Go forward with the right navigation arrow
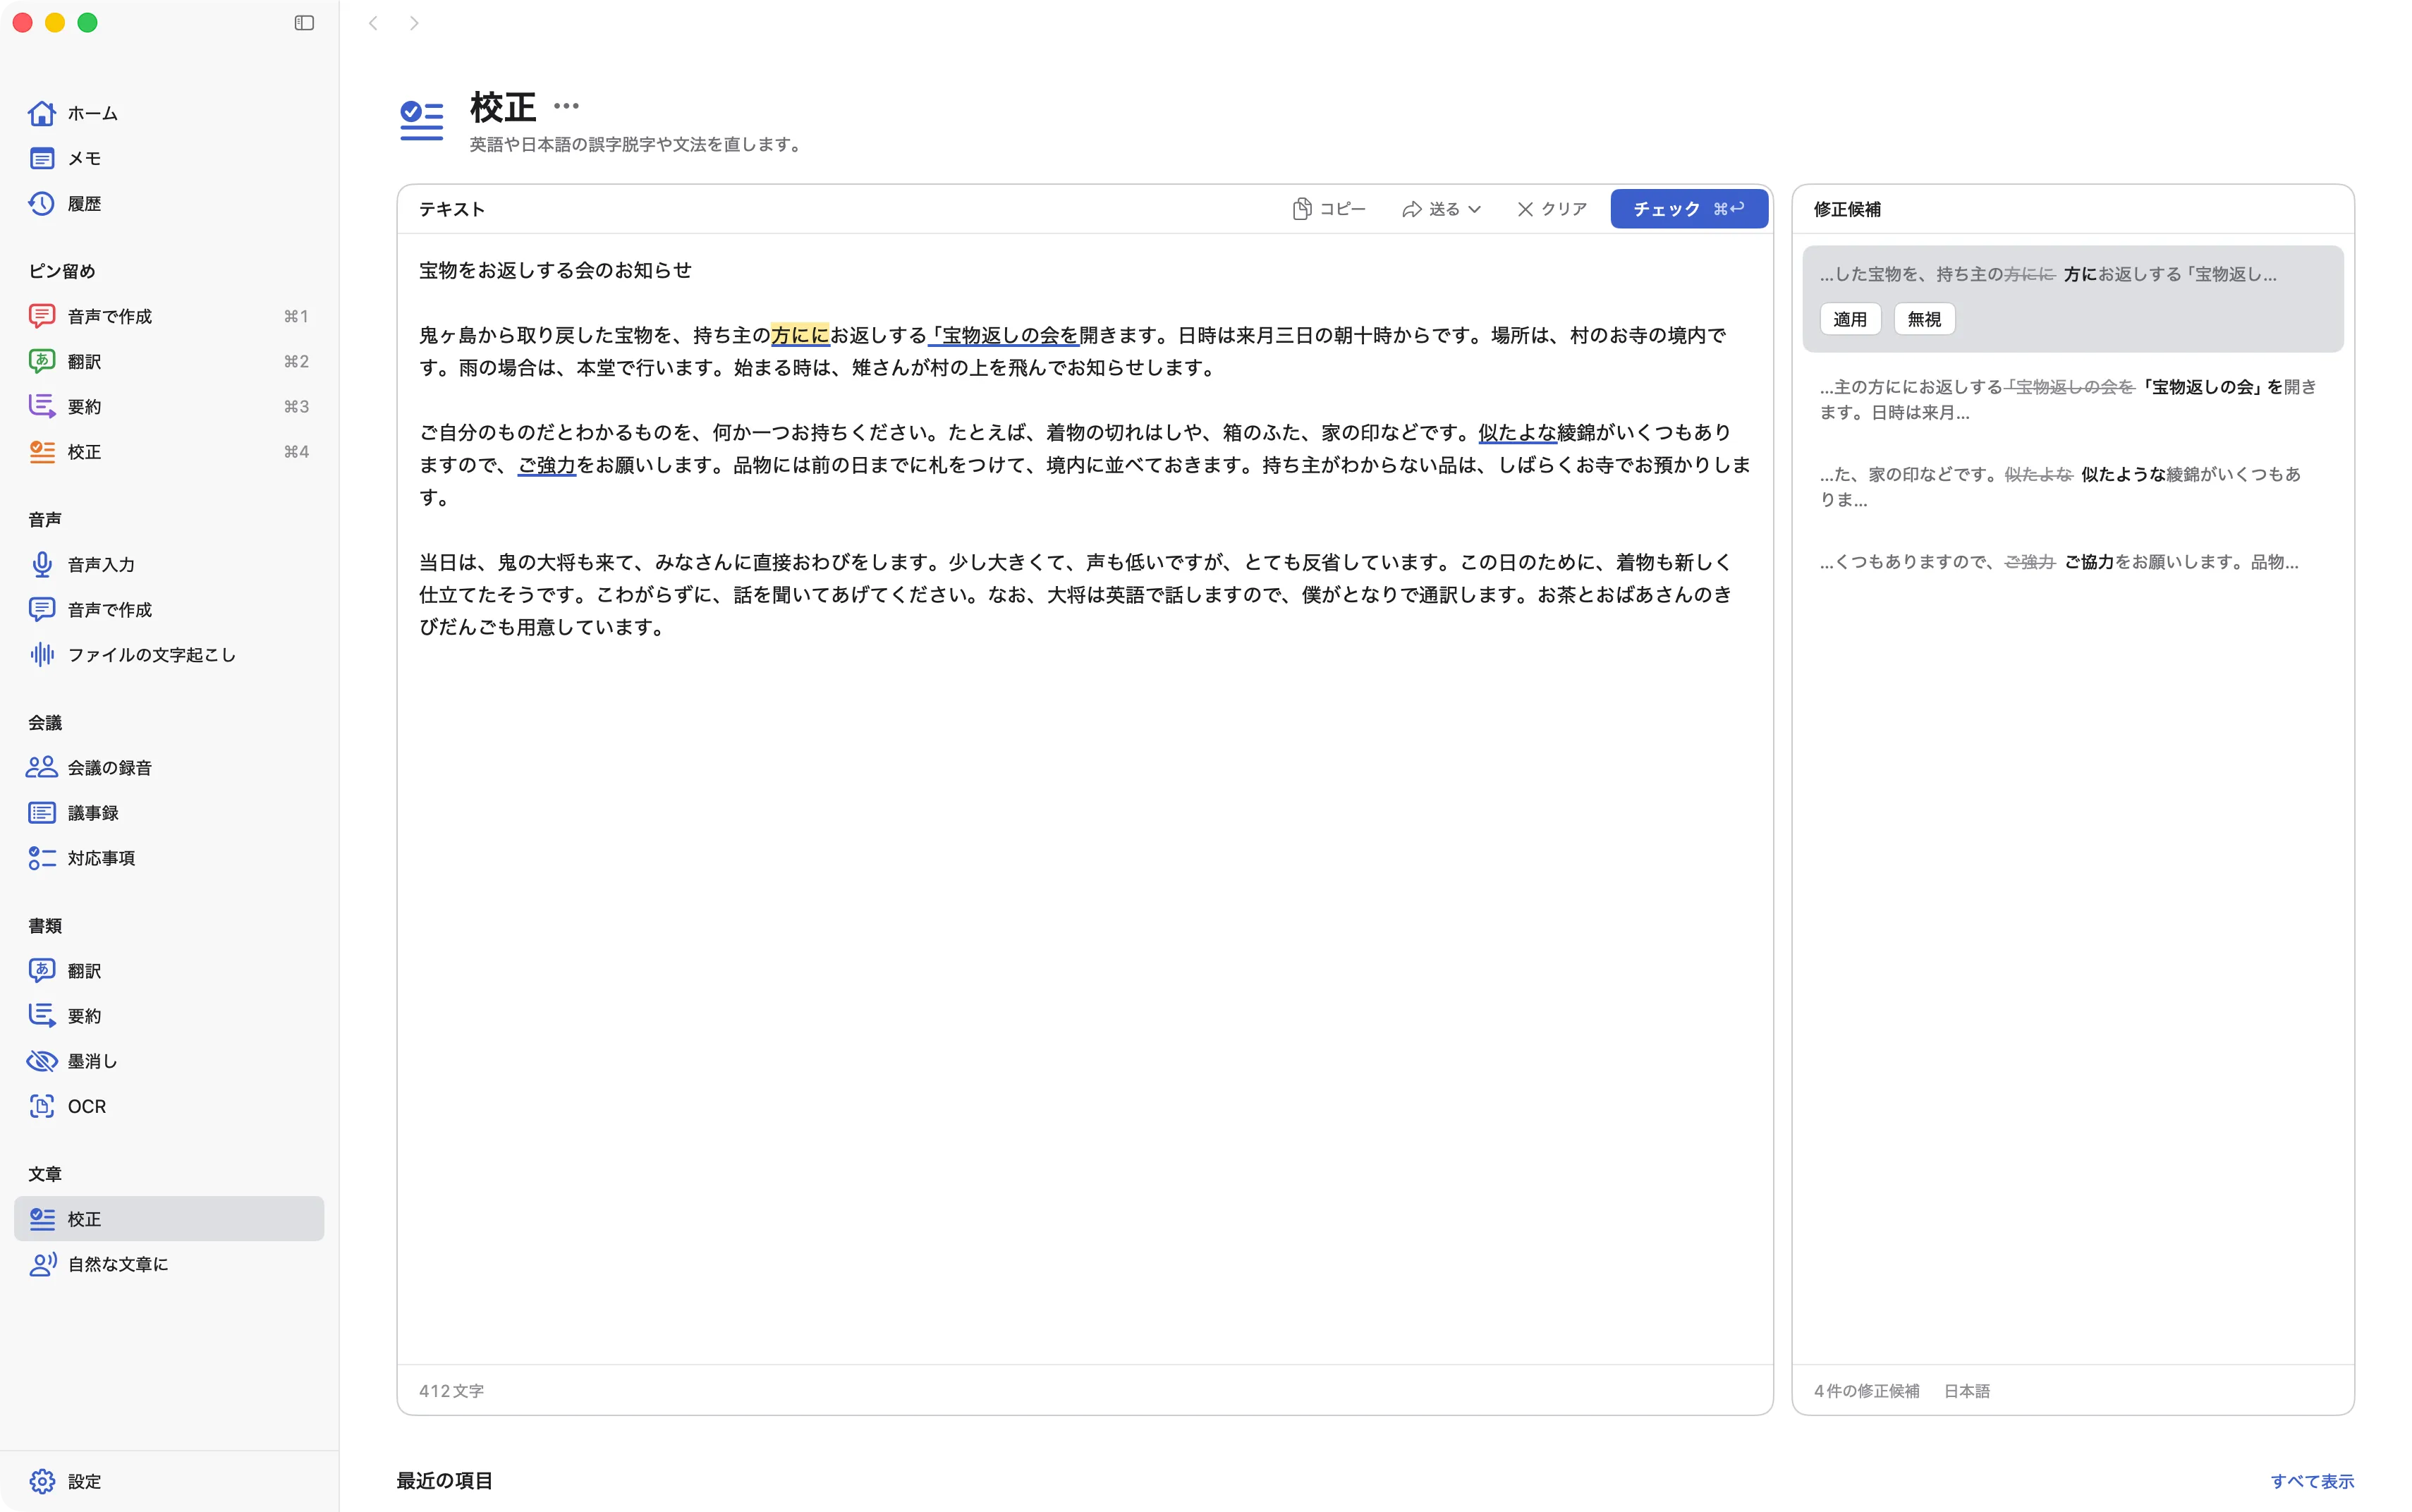The height and width of the screenshot is (1512, 2412). 414,23
